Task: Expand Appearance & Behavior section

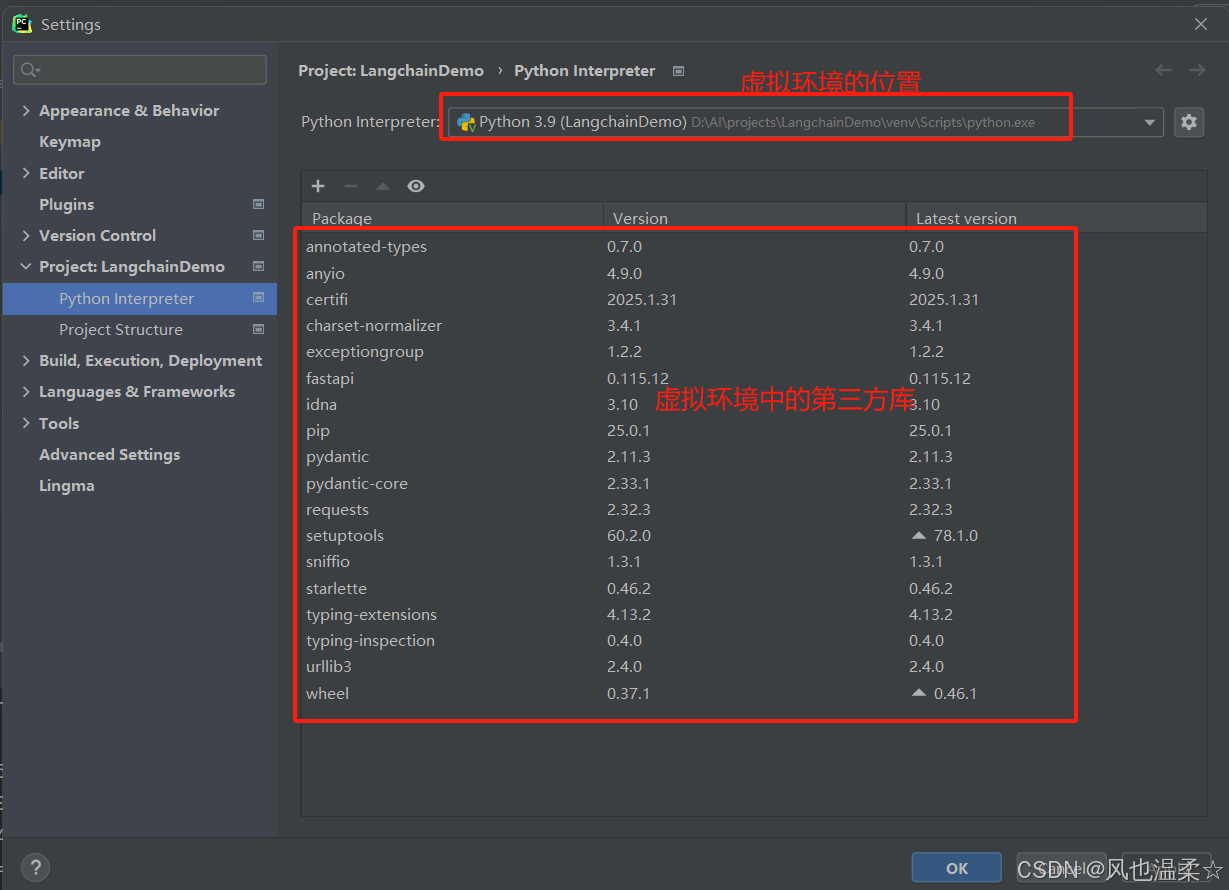Action: [x=26, y=111]
